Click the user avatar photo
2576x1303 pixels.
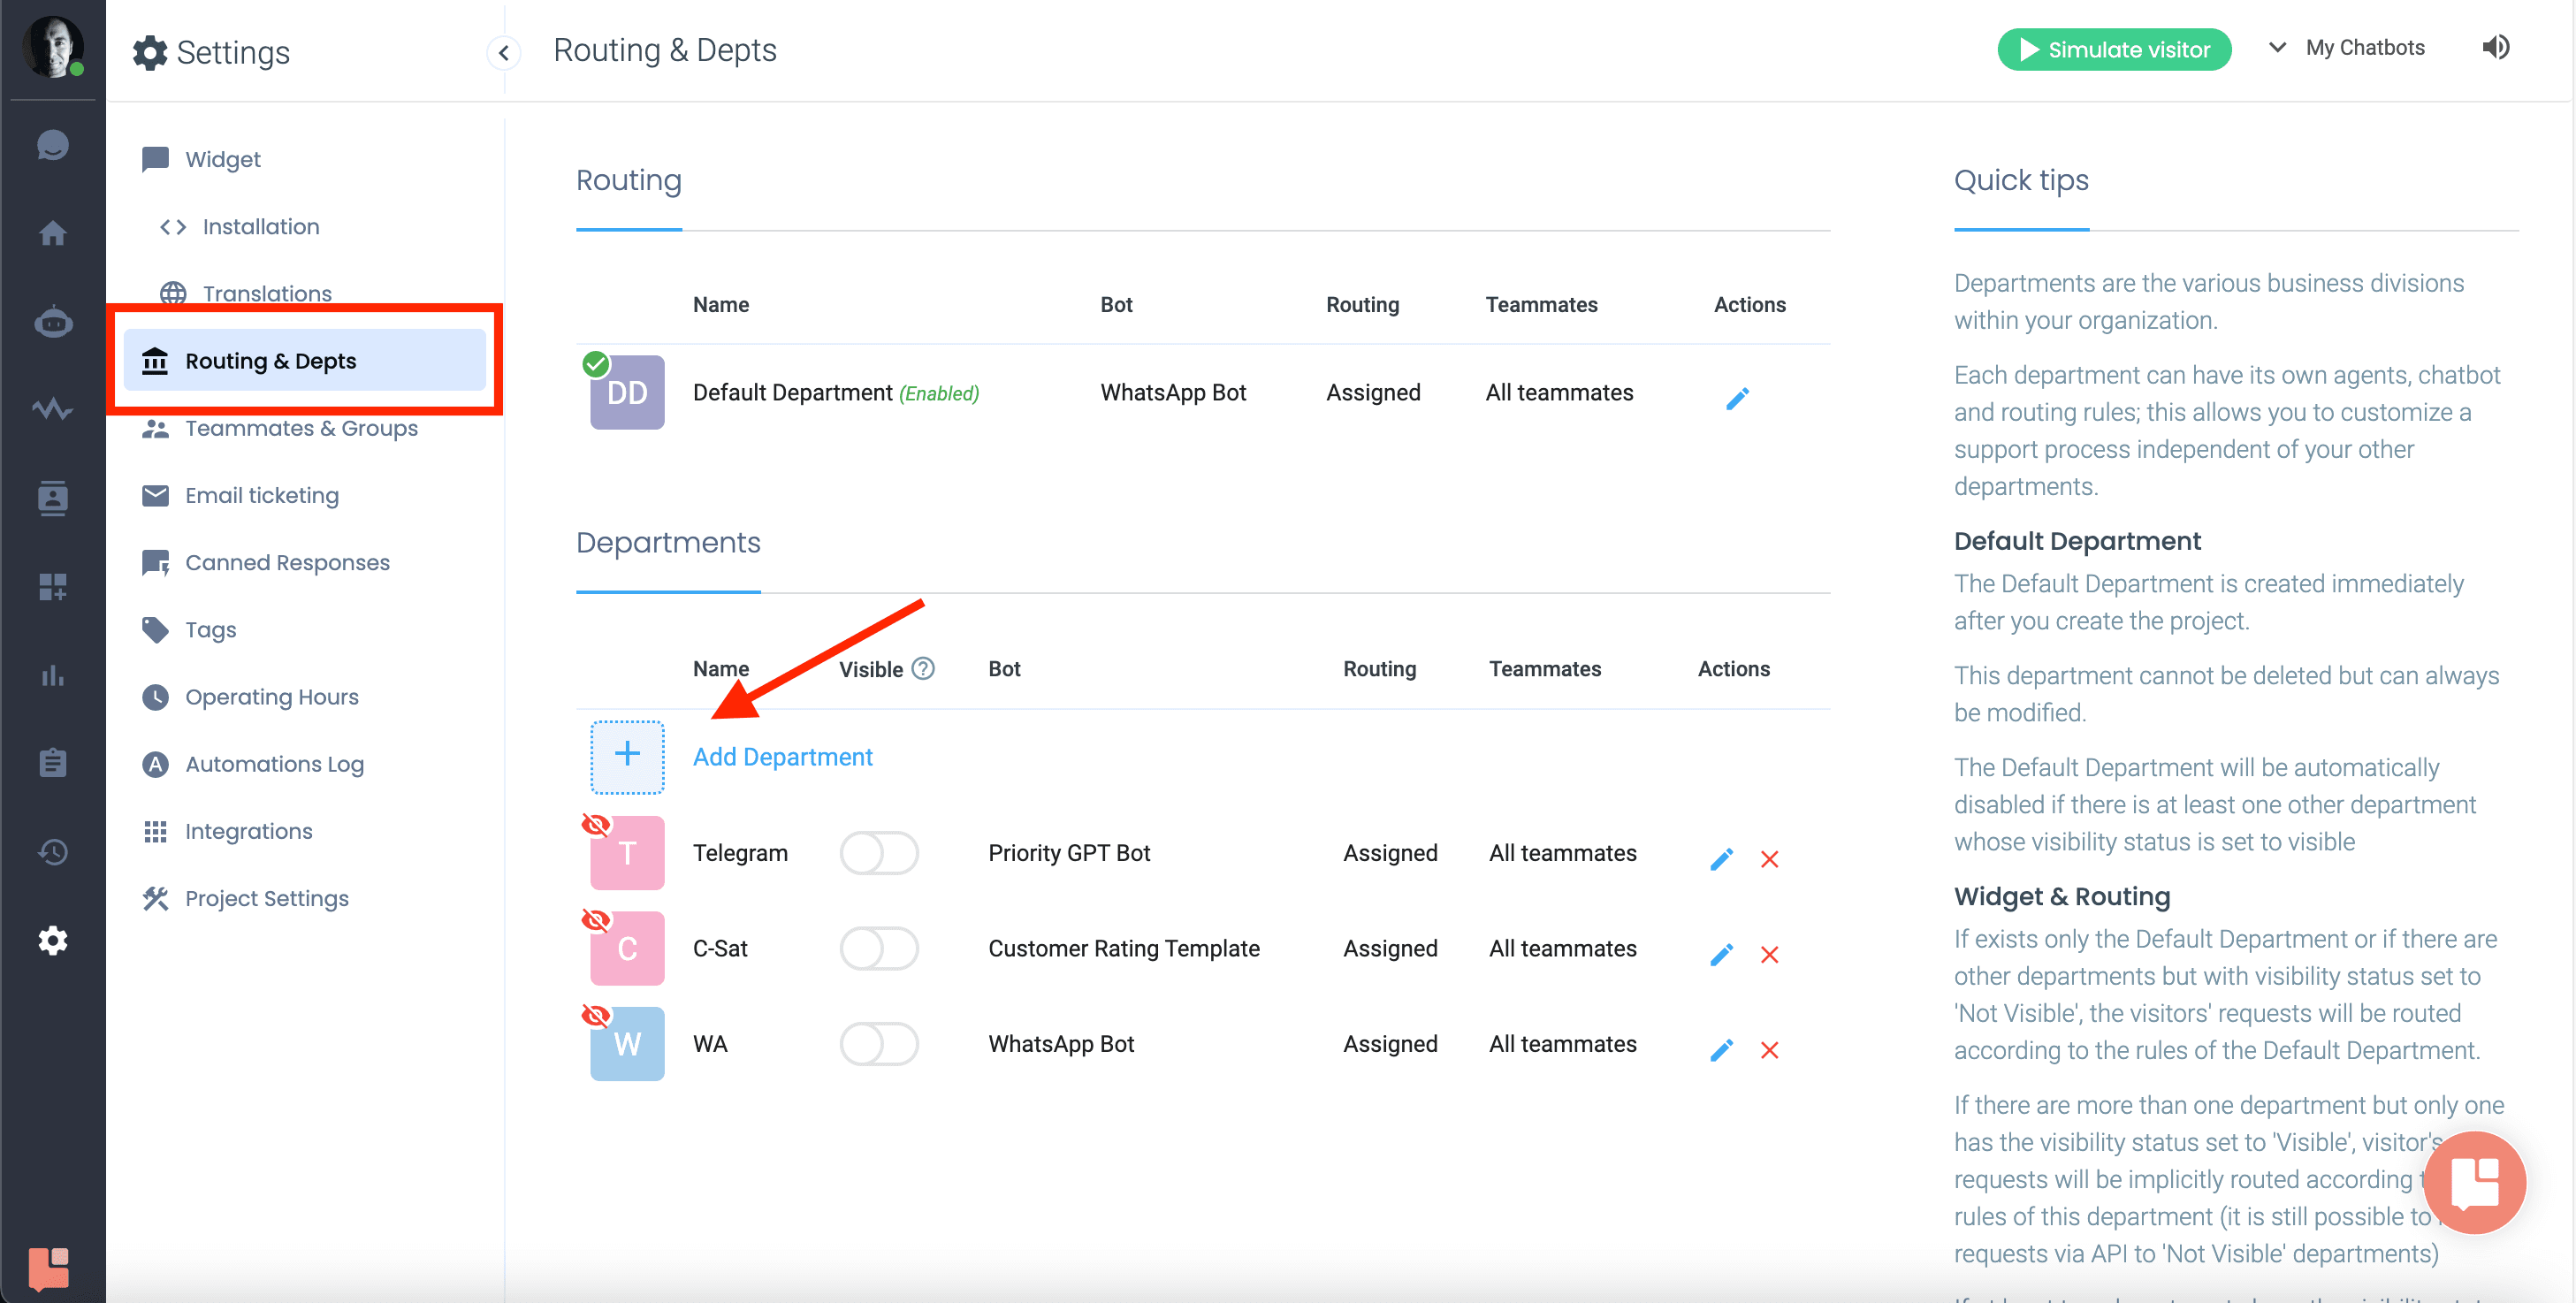52,47
